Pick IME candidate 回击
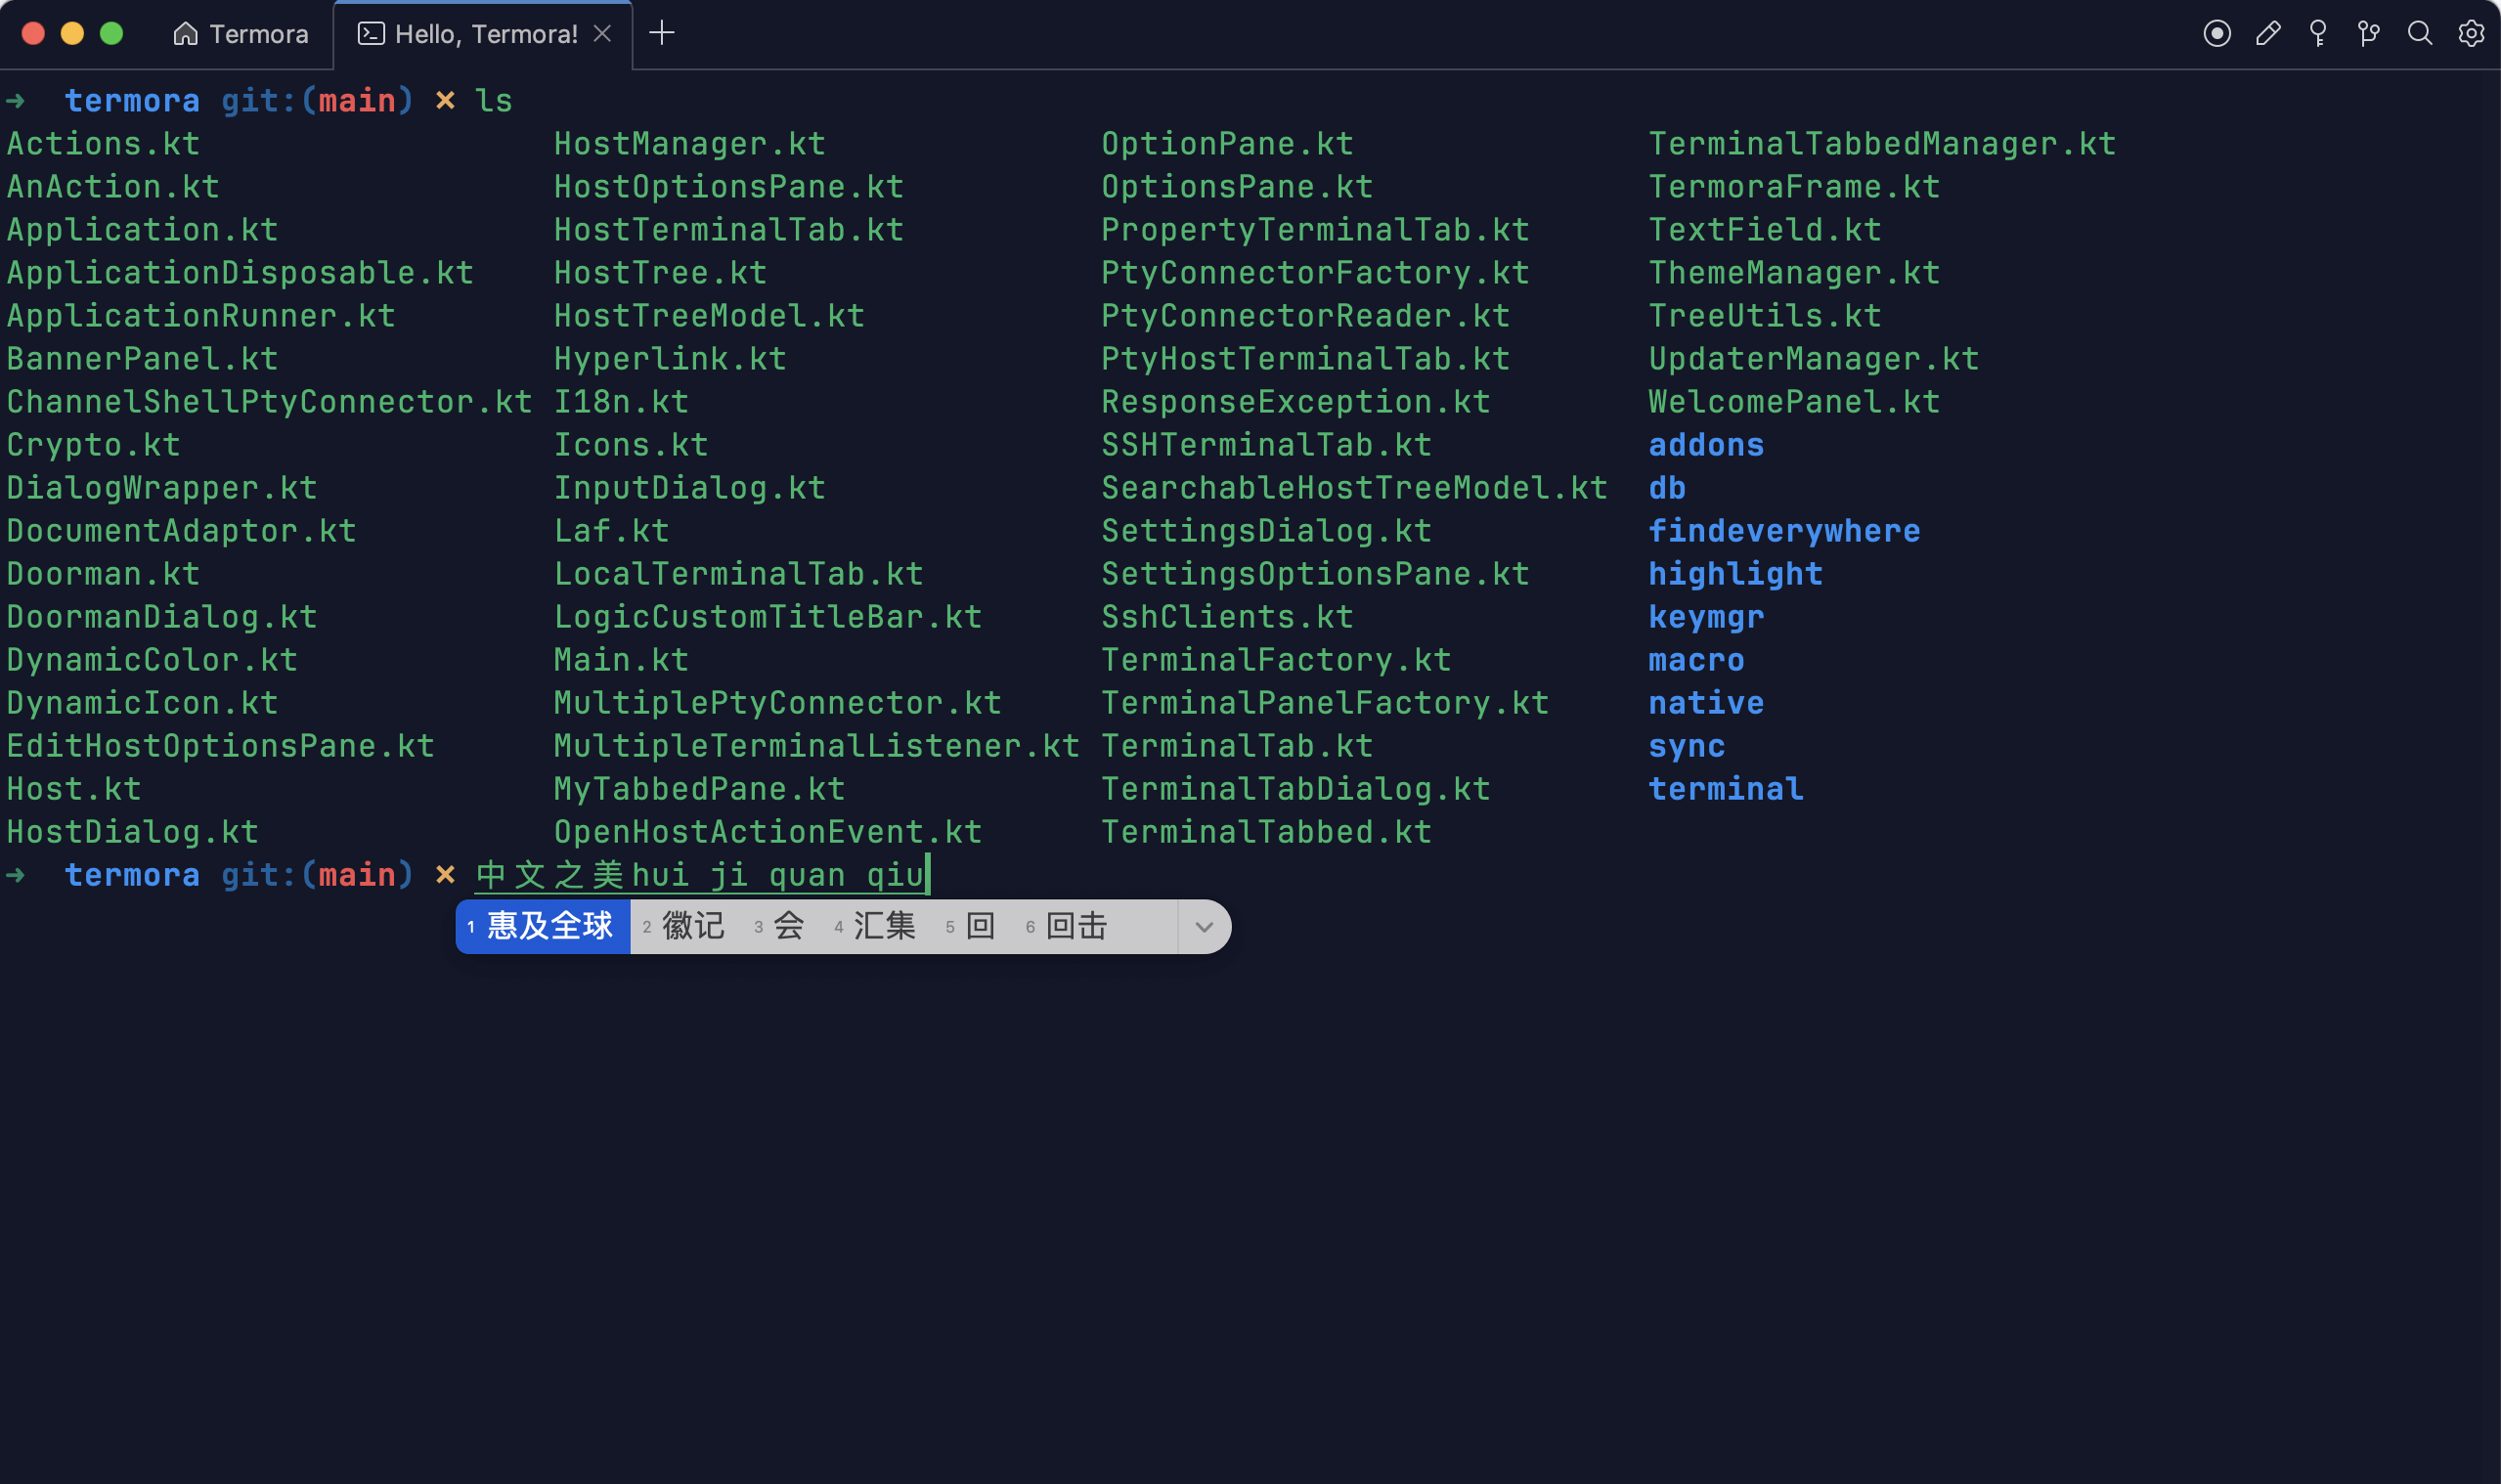The height and width of the screenshot is (1484, 2501). click(x=1068, y=926)
